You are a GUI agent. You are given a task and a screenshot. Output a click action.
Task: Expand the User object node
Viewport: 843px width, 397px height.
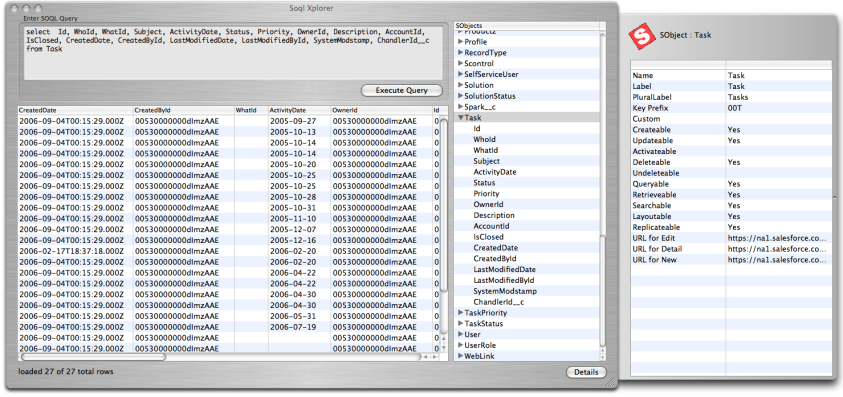point(460,334)
